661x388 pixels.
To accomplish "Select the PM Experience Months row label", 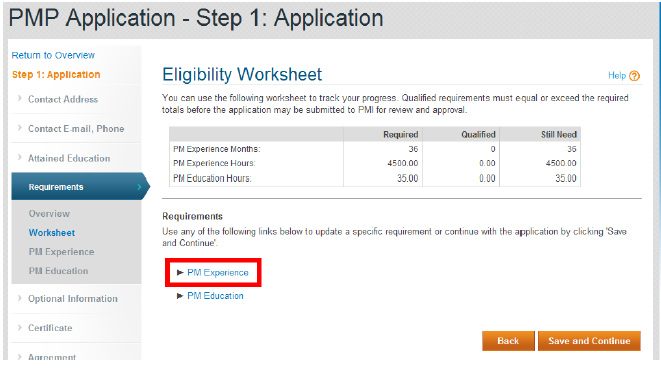I will (217, 149).
